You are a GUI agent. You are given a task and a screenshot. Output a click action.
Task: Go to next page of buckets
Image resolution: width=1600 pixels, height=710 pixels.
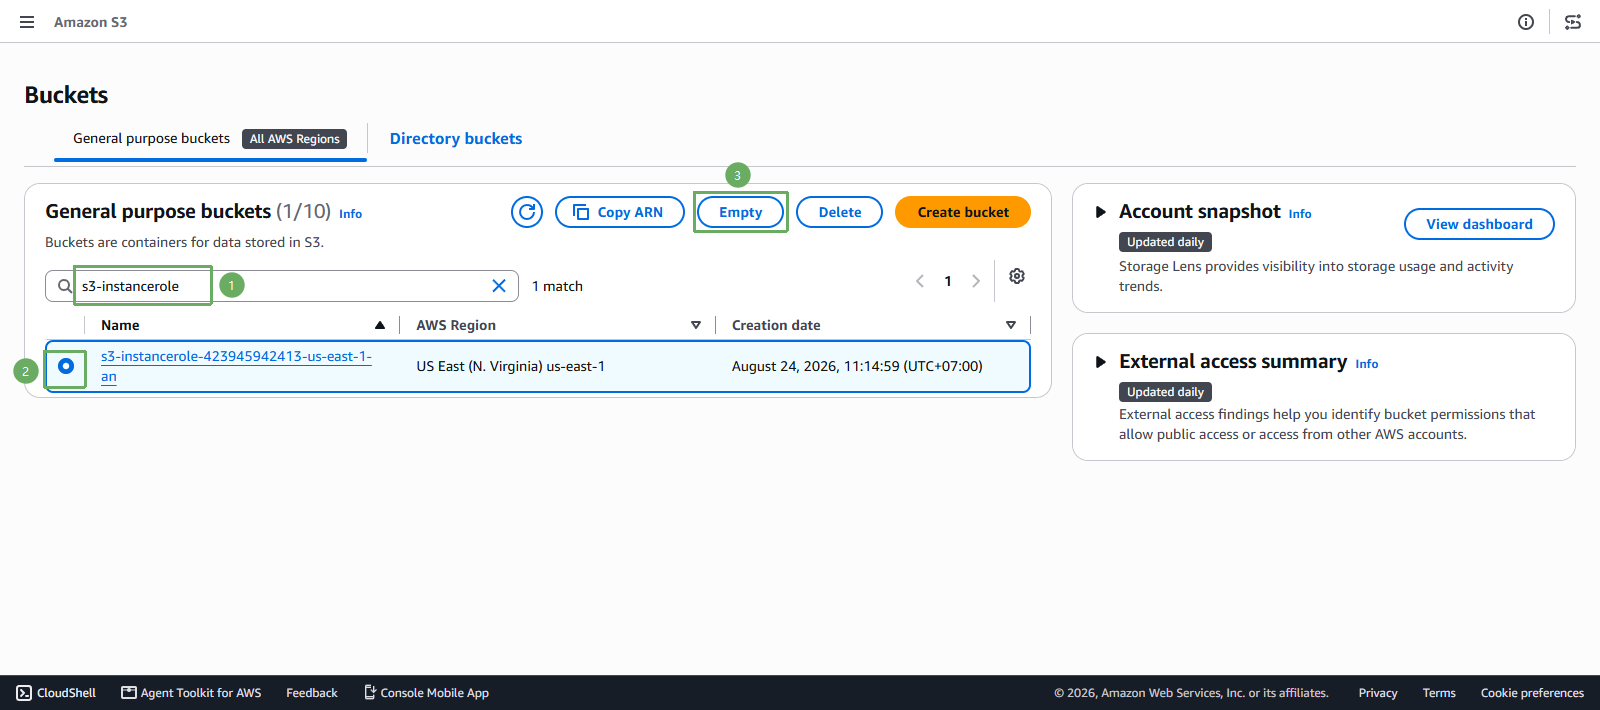(976, 281)
